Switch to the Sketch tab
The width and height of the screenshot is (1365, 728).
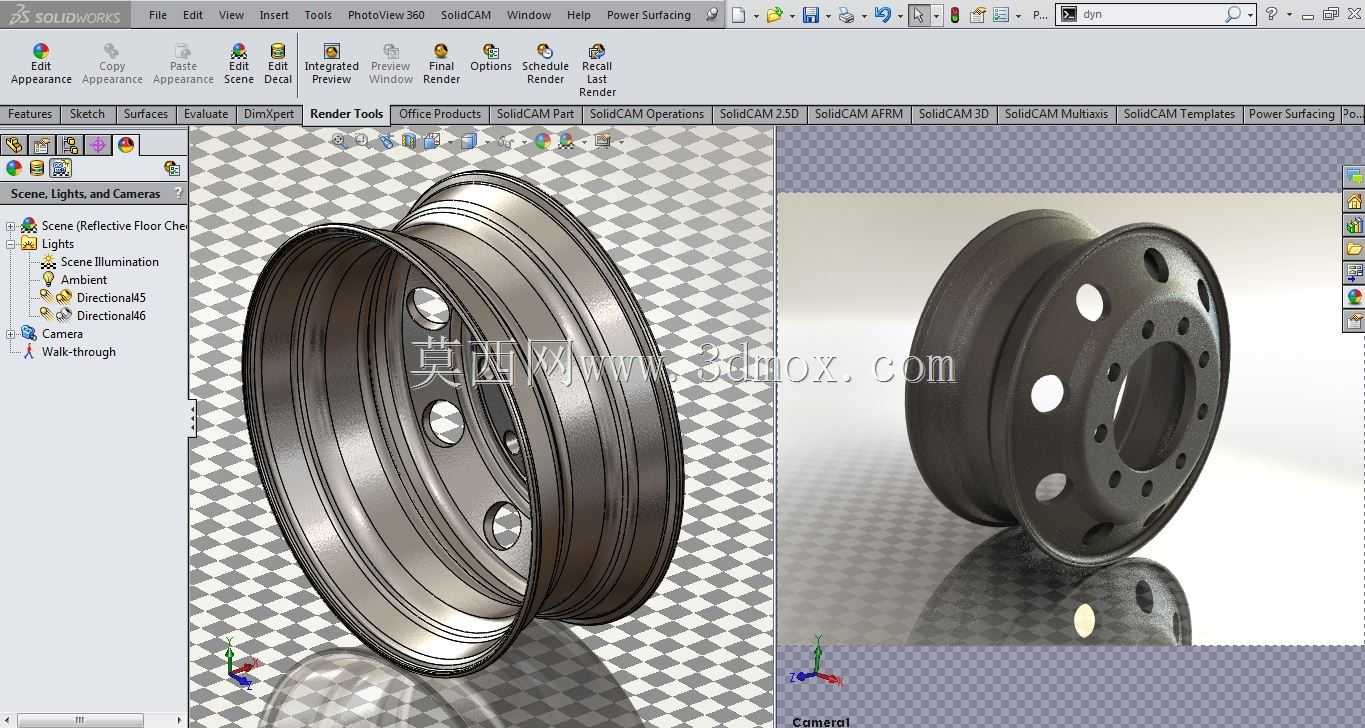pos(87,114)
